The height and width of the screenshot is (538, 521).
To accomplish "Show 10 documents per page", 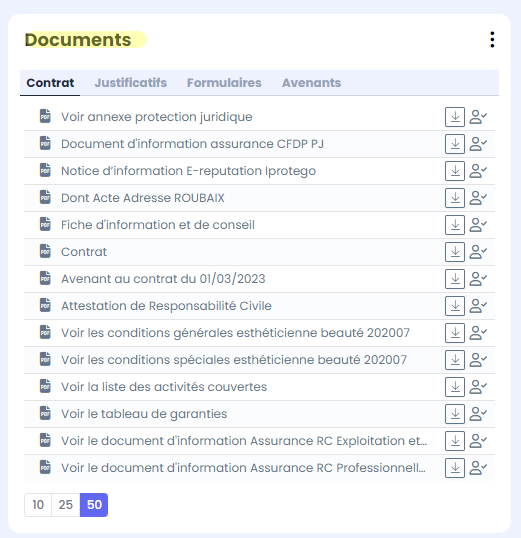I will pyautogui.click(x=38, y=505).
